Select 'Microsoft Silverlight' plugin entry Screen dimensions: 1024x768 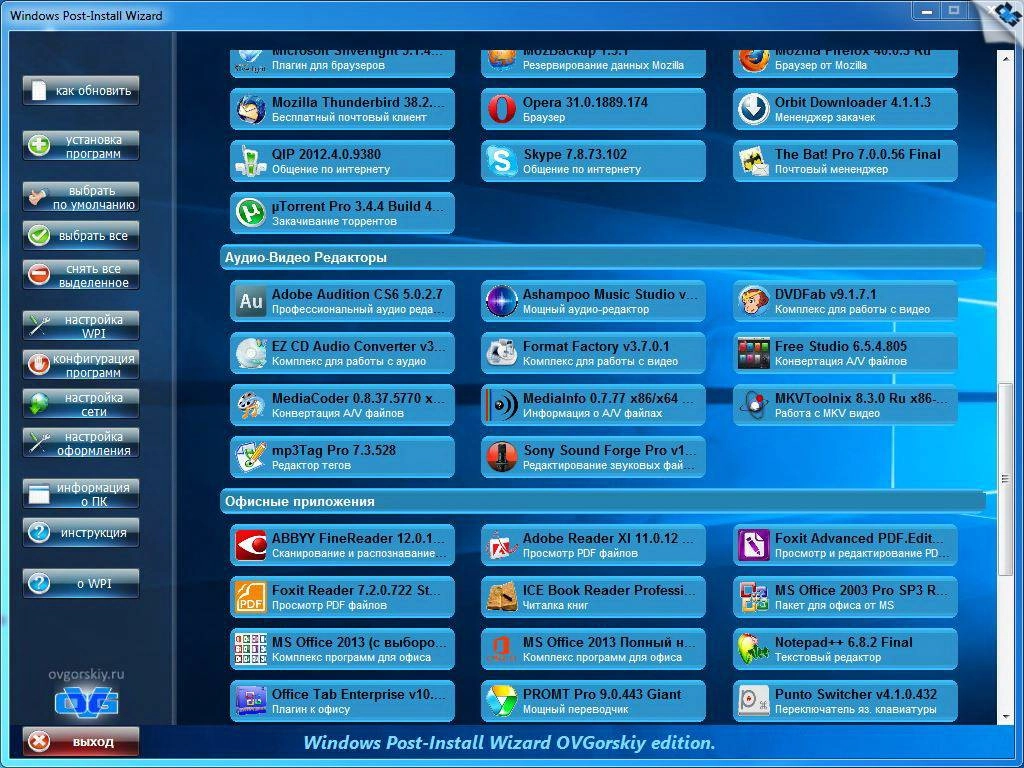pyautogui.click(x=342, y=62)
